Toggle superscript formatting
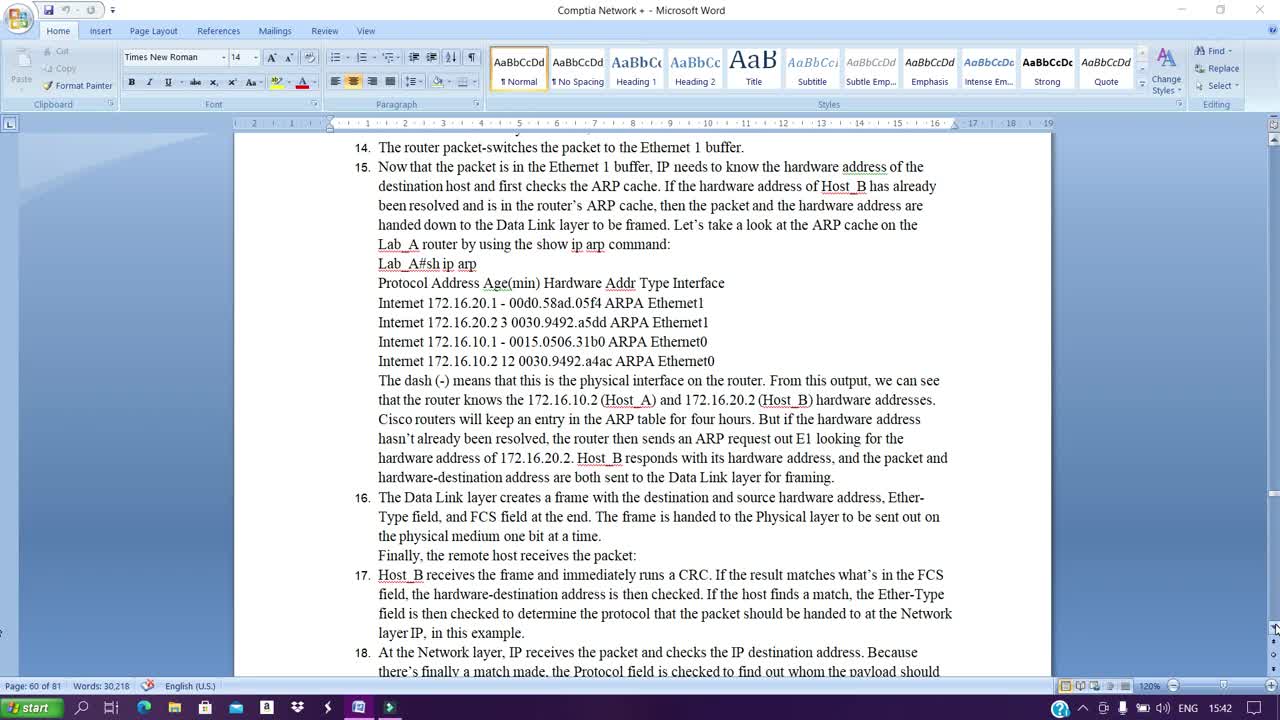The image size is (1280, 720). pyautogui.click(x=232, y=82)
